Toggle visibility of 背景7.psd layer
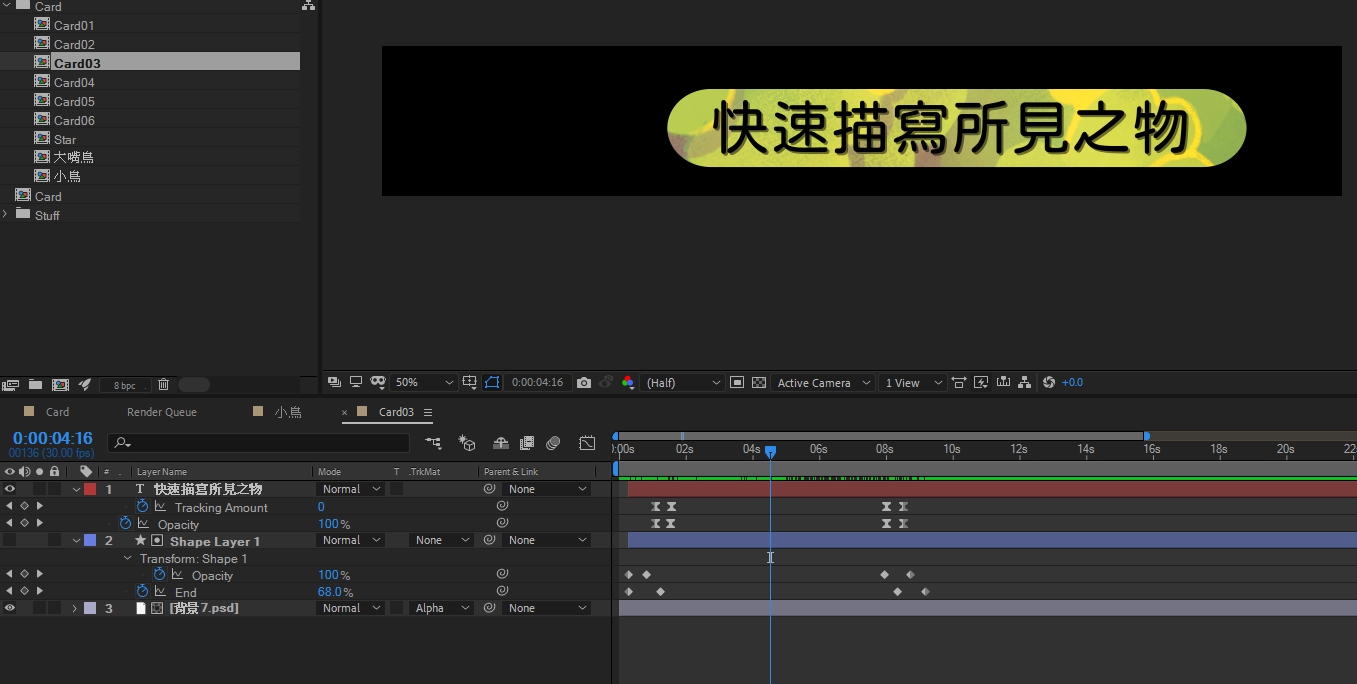This screenshot has width=1357, height=684. click(x=10, y=608)
